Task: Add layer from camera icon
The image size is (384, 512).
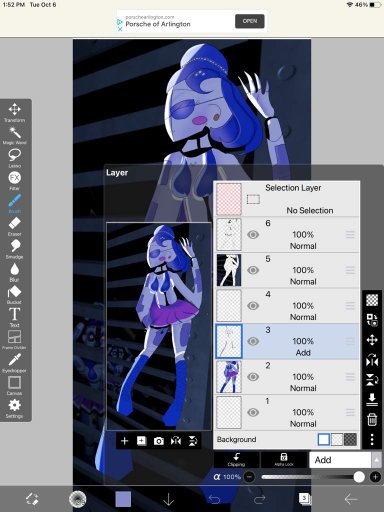Action: point(159,441)
